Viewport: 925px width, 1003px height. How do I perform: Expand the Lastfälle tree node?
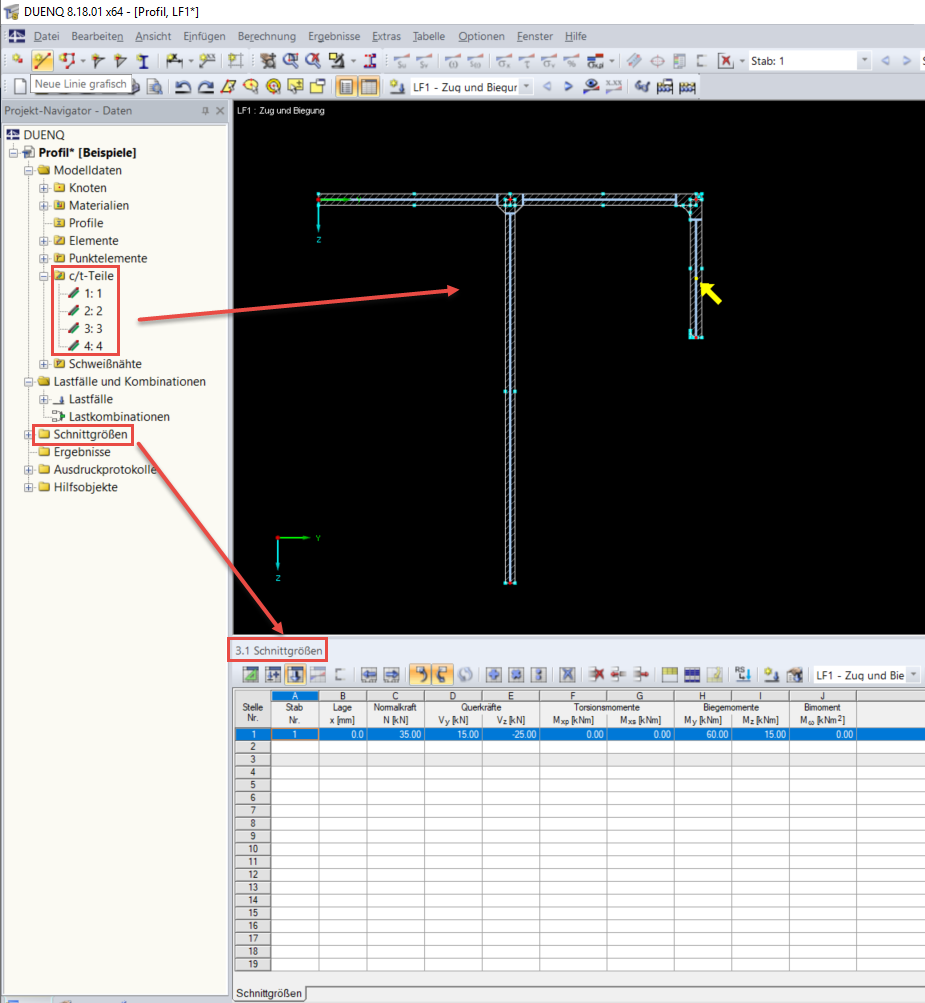pos(43,399)
